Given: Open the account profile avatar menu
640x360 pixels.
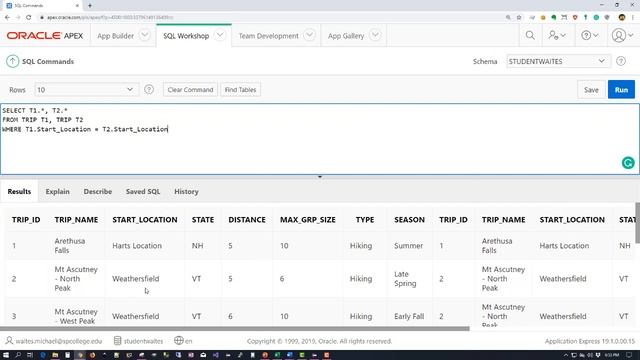Looking at the screenshot, I should (x=622, y=36).
